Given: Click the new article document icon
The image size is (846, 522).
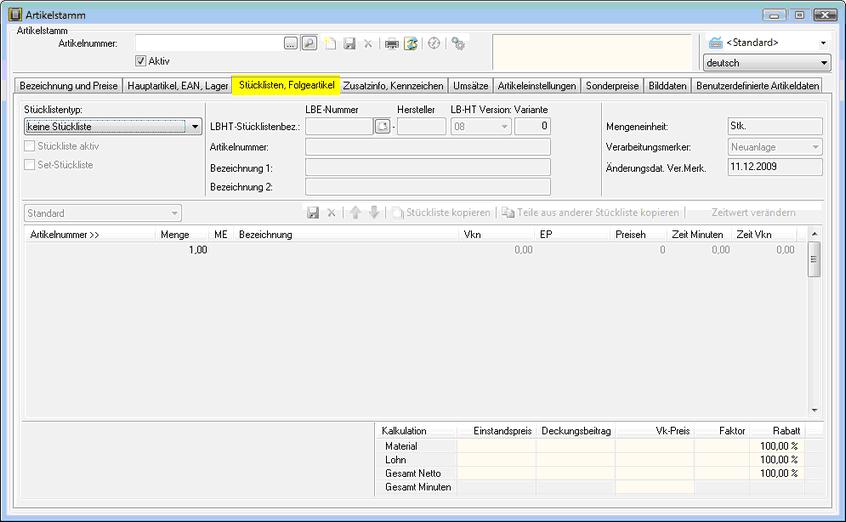Looking at the screenshot, I should coord(330,44).
